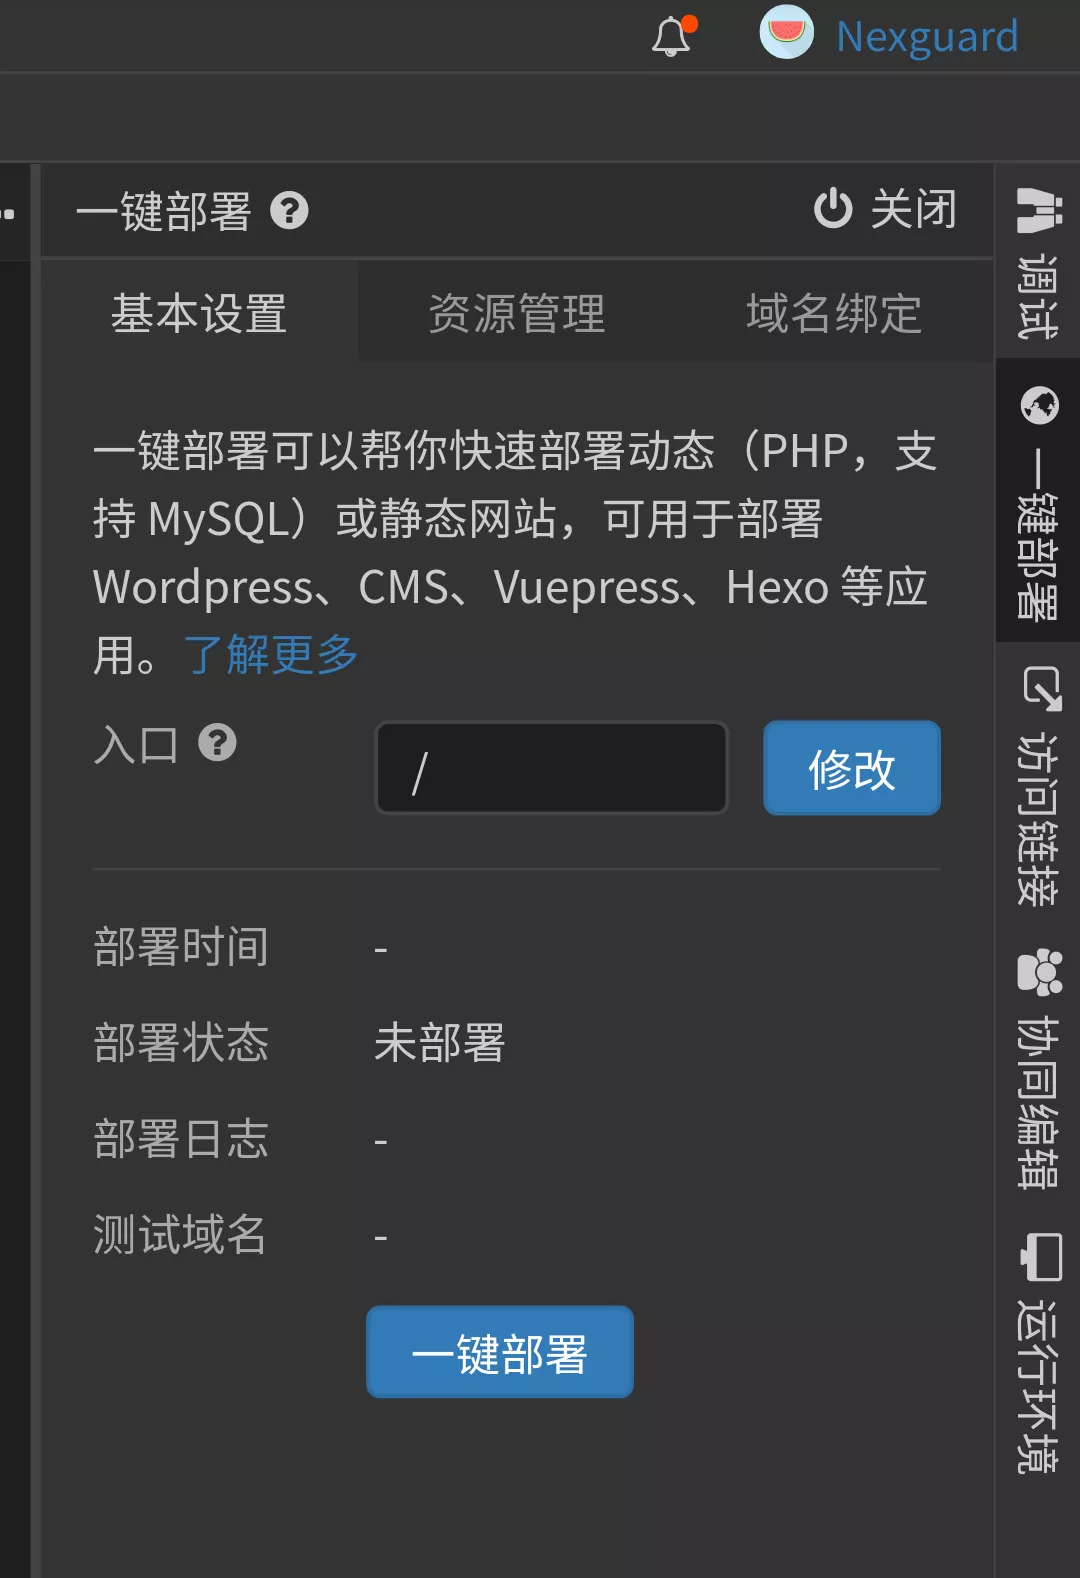Open the 协同编辑 collaboration sidebar panel

click(x=1038, y=1069)
